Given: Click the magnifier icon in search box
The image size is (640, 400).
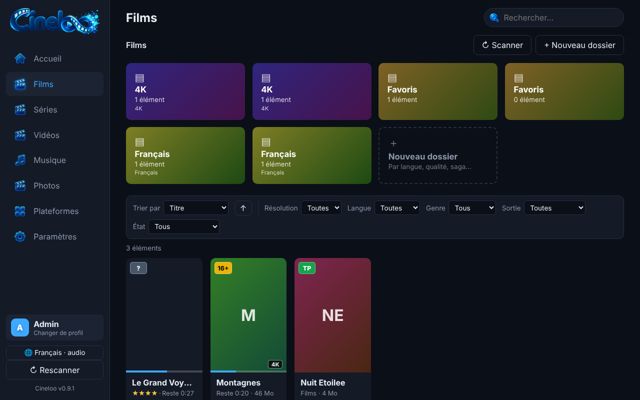Looking at the screenshot, I should pos(494,18).
